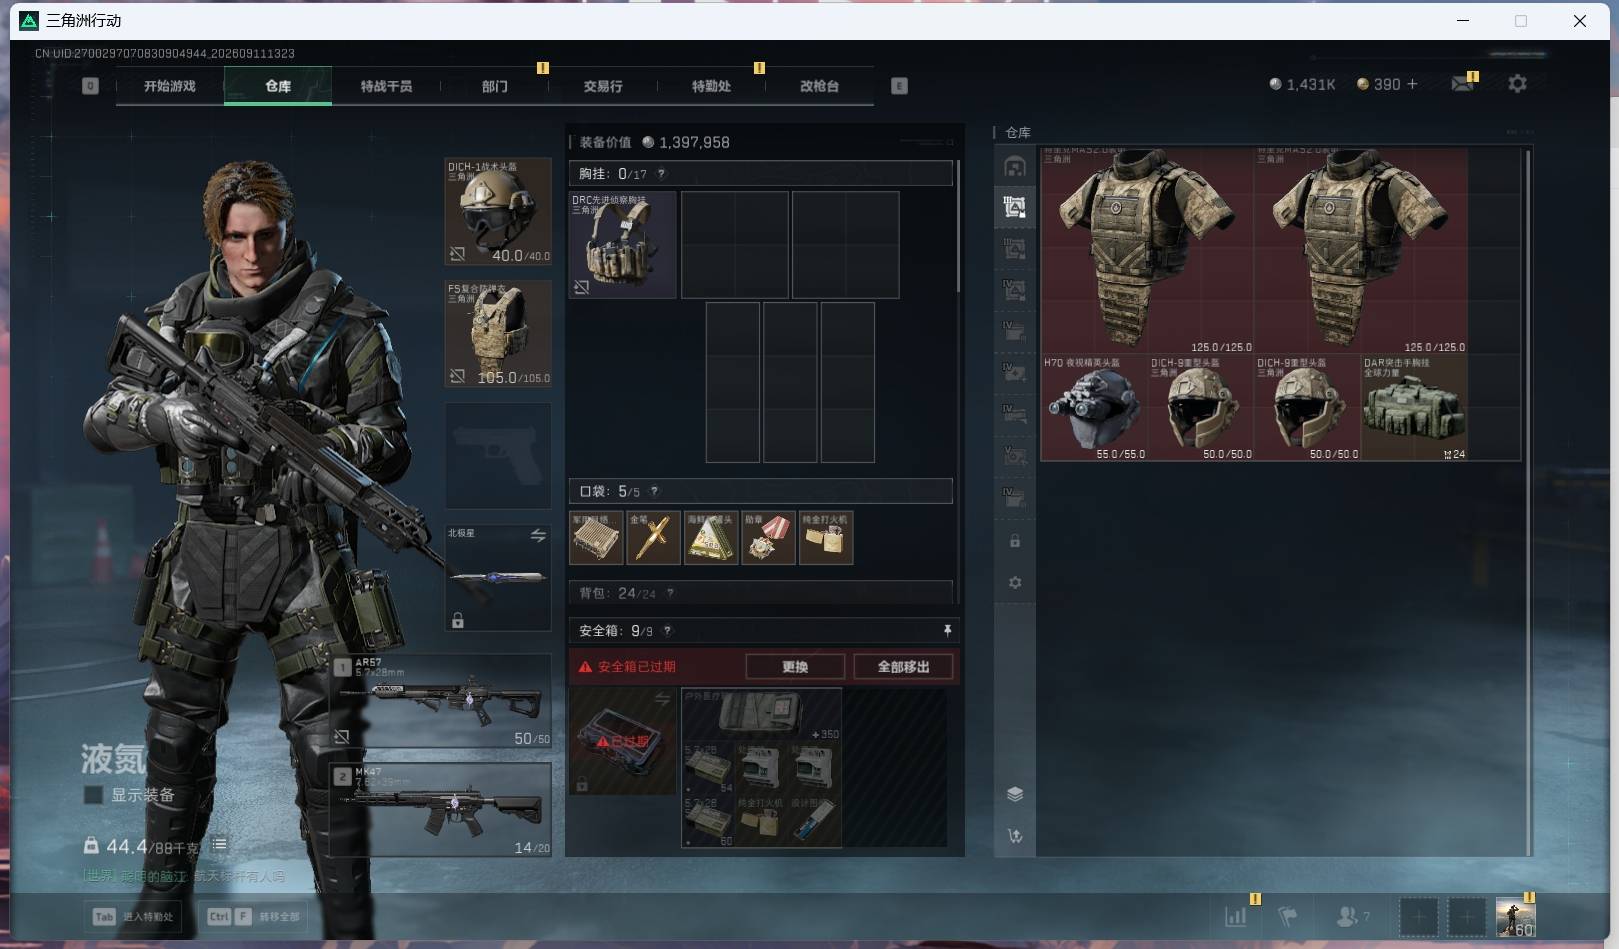
Task: Select the pyramid-shaped canned item in pocket
Action: click(x=711, y=538)
